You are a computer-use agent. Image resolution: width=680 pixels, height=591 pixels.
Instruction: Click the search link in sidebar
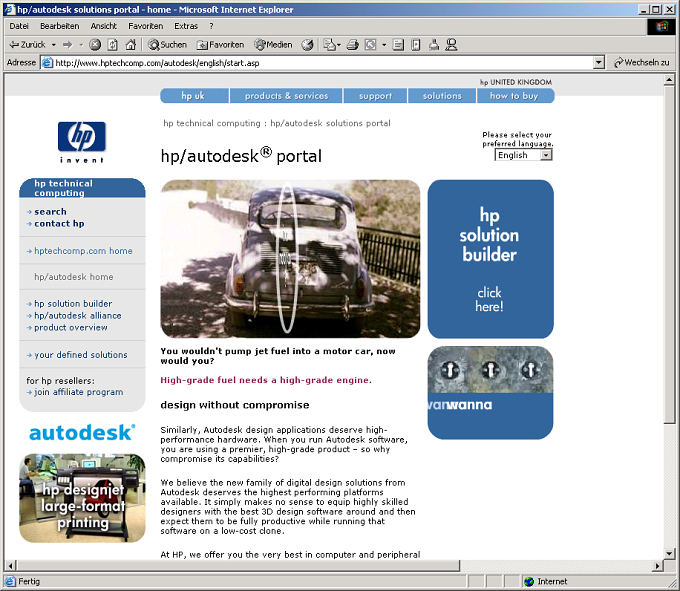tap(50, 212)
